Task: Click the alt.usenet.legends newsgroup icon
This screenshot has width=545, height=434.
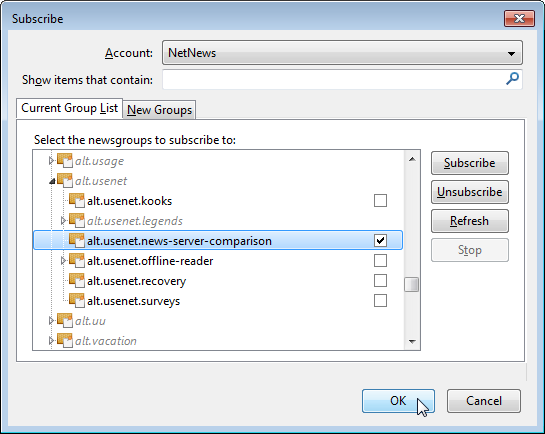Action: (77, 221)
